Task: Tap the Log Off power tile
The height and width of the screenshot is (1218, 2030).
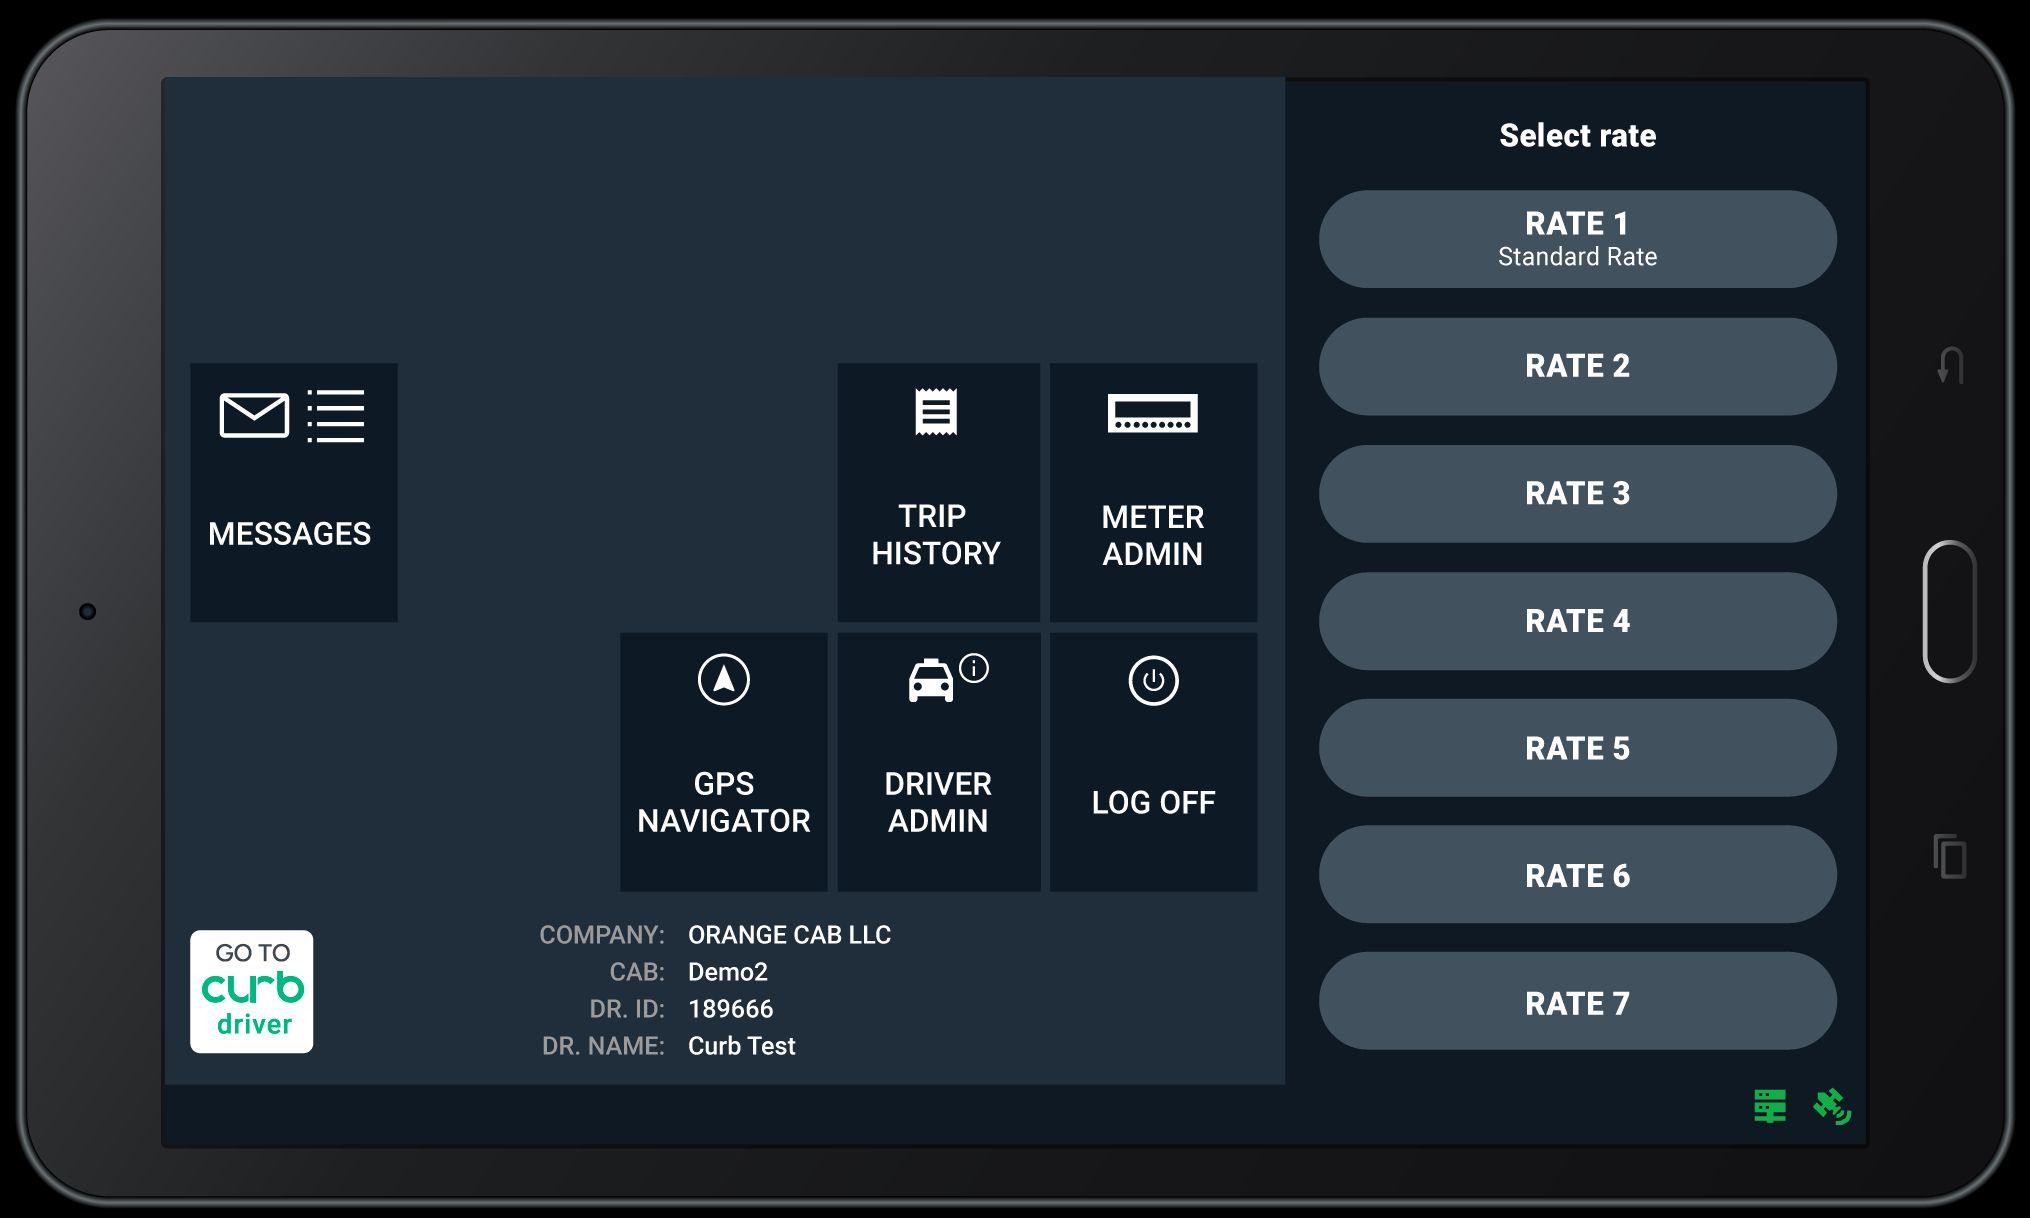Action: click(x=1152, y=761)
